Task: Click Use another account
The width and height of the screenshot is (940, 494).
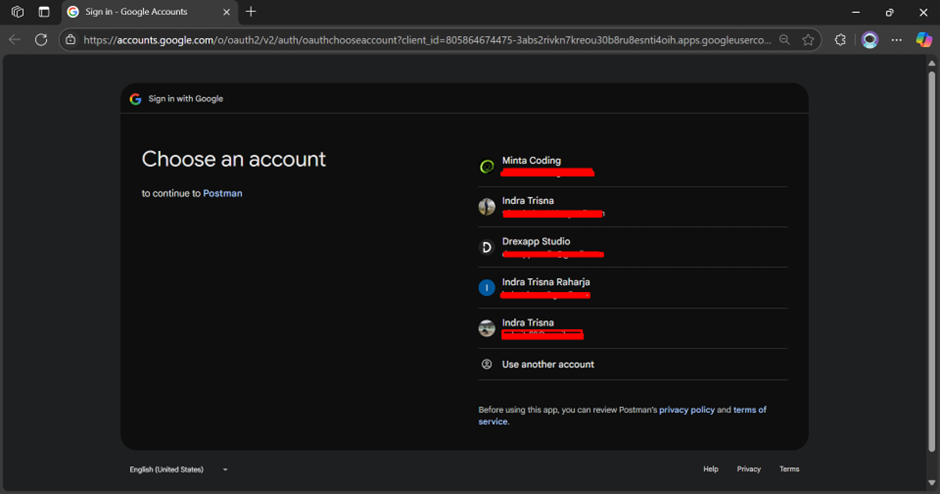Action: click(632, 365)
